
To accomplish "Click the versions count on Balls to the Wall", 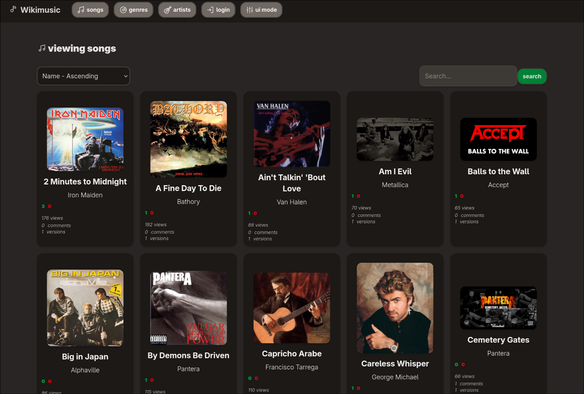I will [x=466, y=222].
